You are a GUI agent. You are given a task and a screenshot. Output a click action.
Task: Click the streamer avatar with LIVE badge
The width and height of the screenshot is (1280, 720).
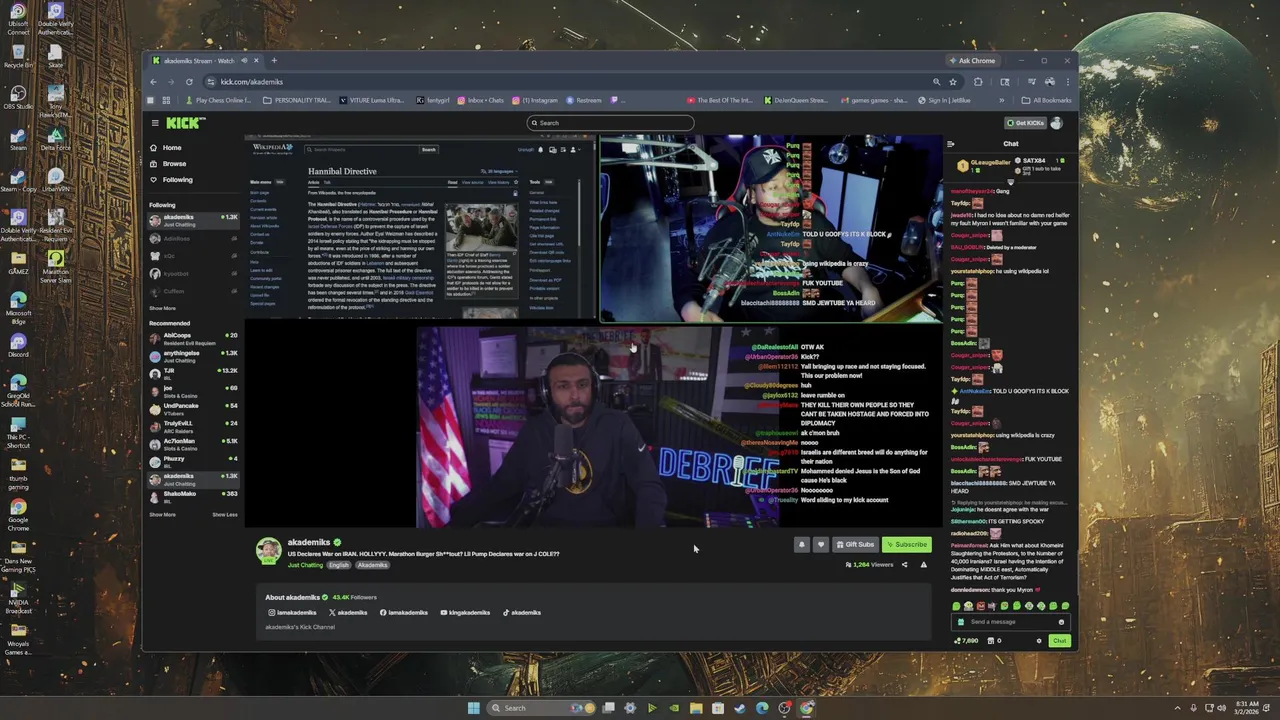pyautogui.click(x=269, y=551)
